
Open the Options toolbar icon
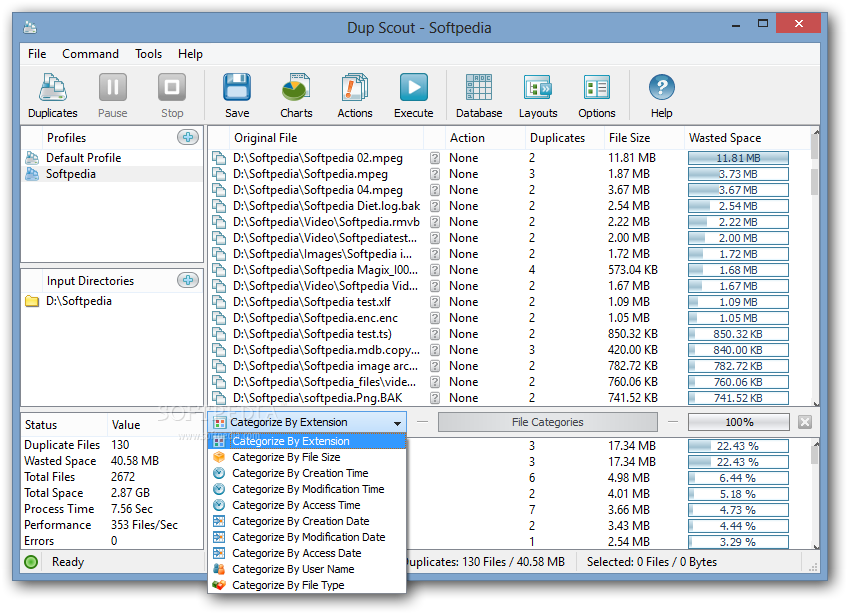(x=597, y=88)
